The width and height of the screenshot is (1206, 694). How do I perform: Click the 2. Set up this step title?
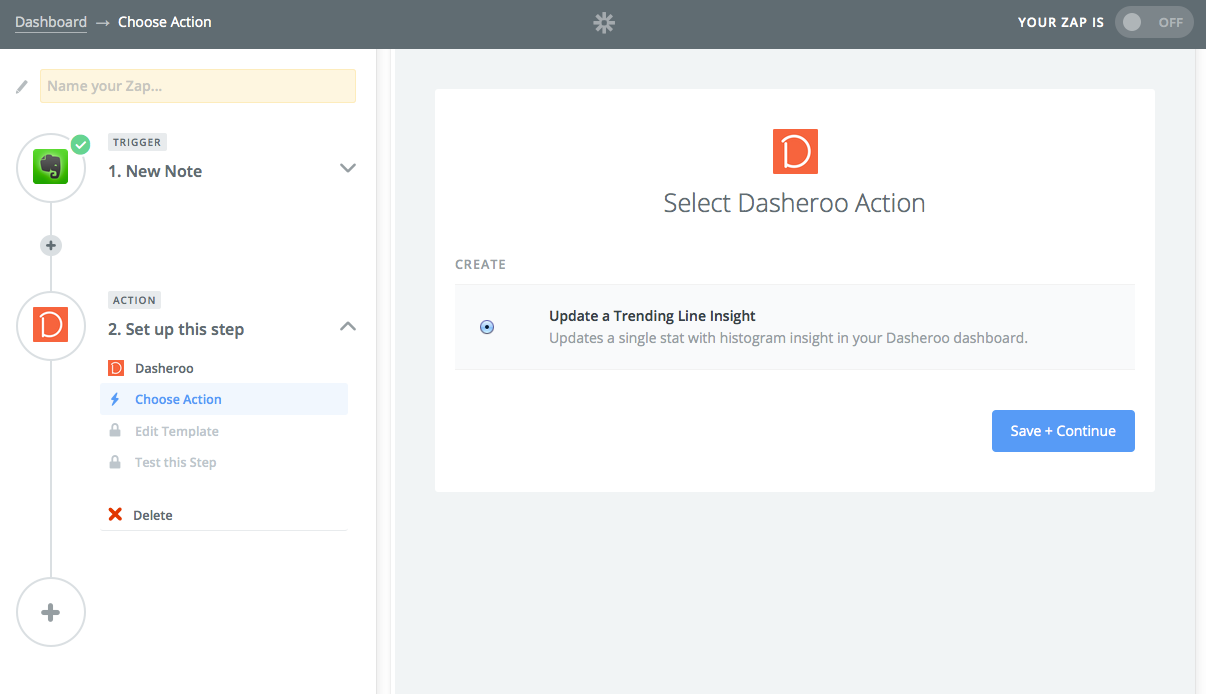click(x=176, y=329)
